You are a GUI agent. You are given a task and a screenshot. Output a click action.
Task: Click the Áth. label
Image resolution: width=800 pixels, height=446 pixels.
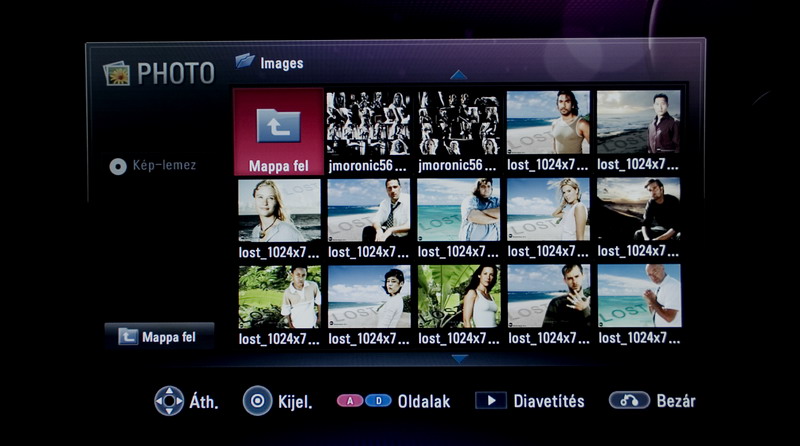204,402
